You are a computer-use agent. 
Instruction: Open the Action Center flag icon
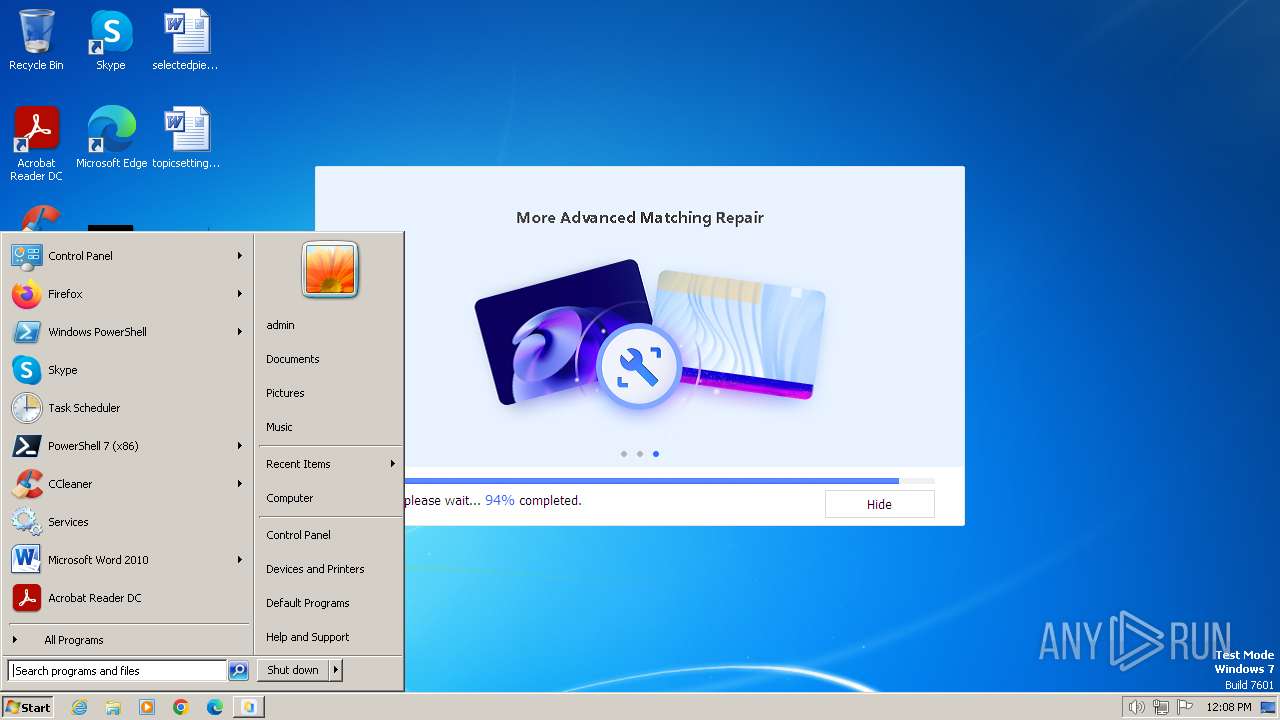1184,707
